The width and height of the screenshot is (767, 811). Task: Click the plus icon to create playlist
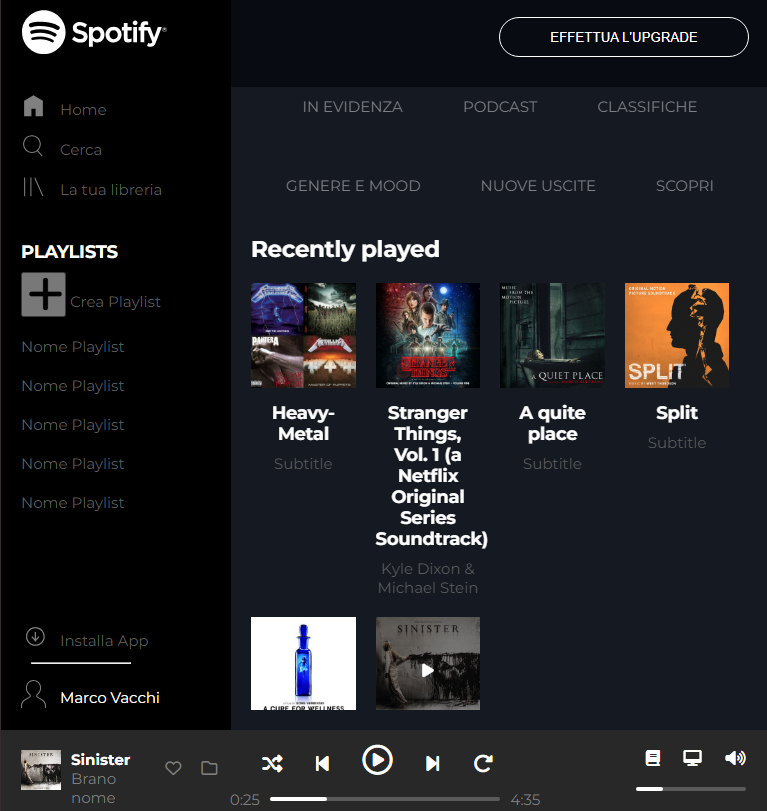click(43, 294)
